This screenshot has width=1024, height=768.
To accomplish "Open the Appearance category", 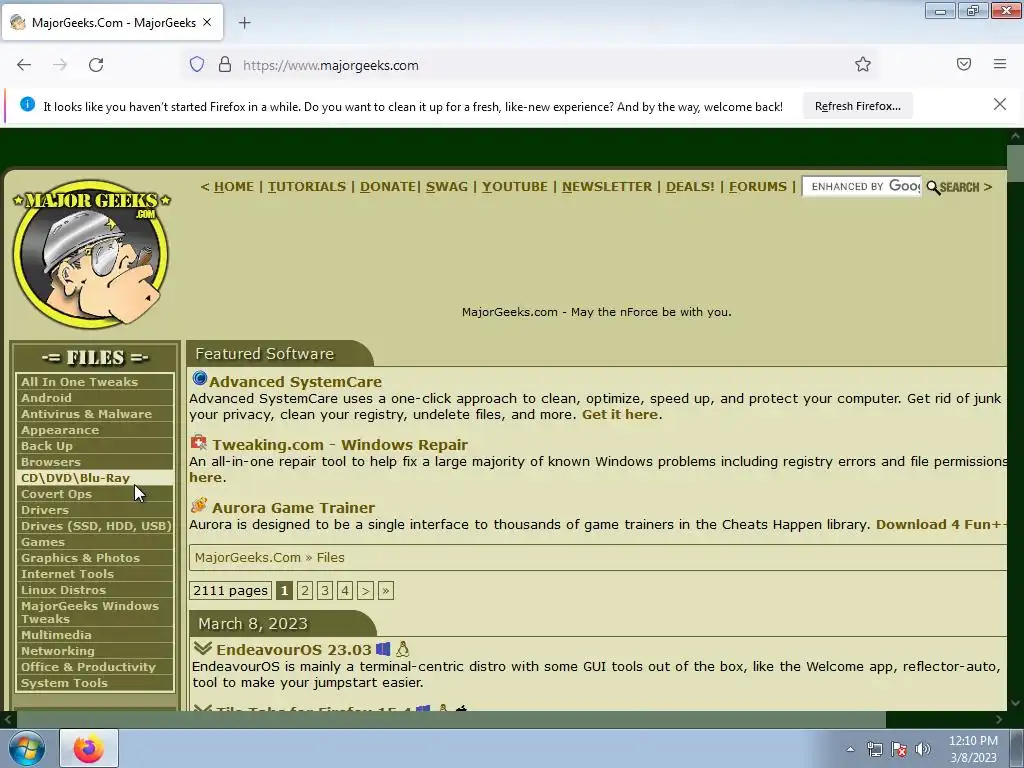I will [95, 430].
